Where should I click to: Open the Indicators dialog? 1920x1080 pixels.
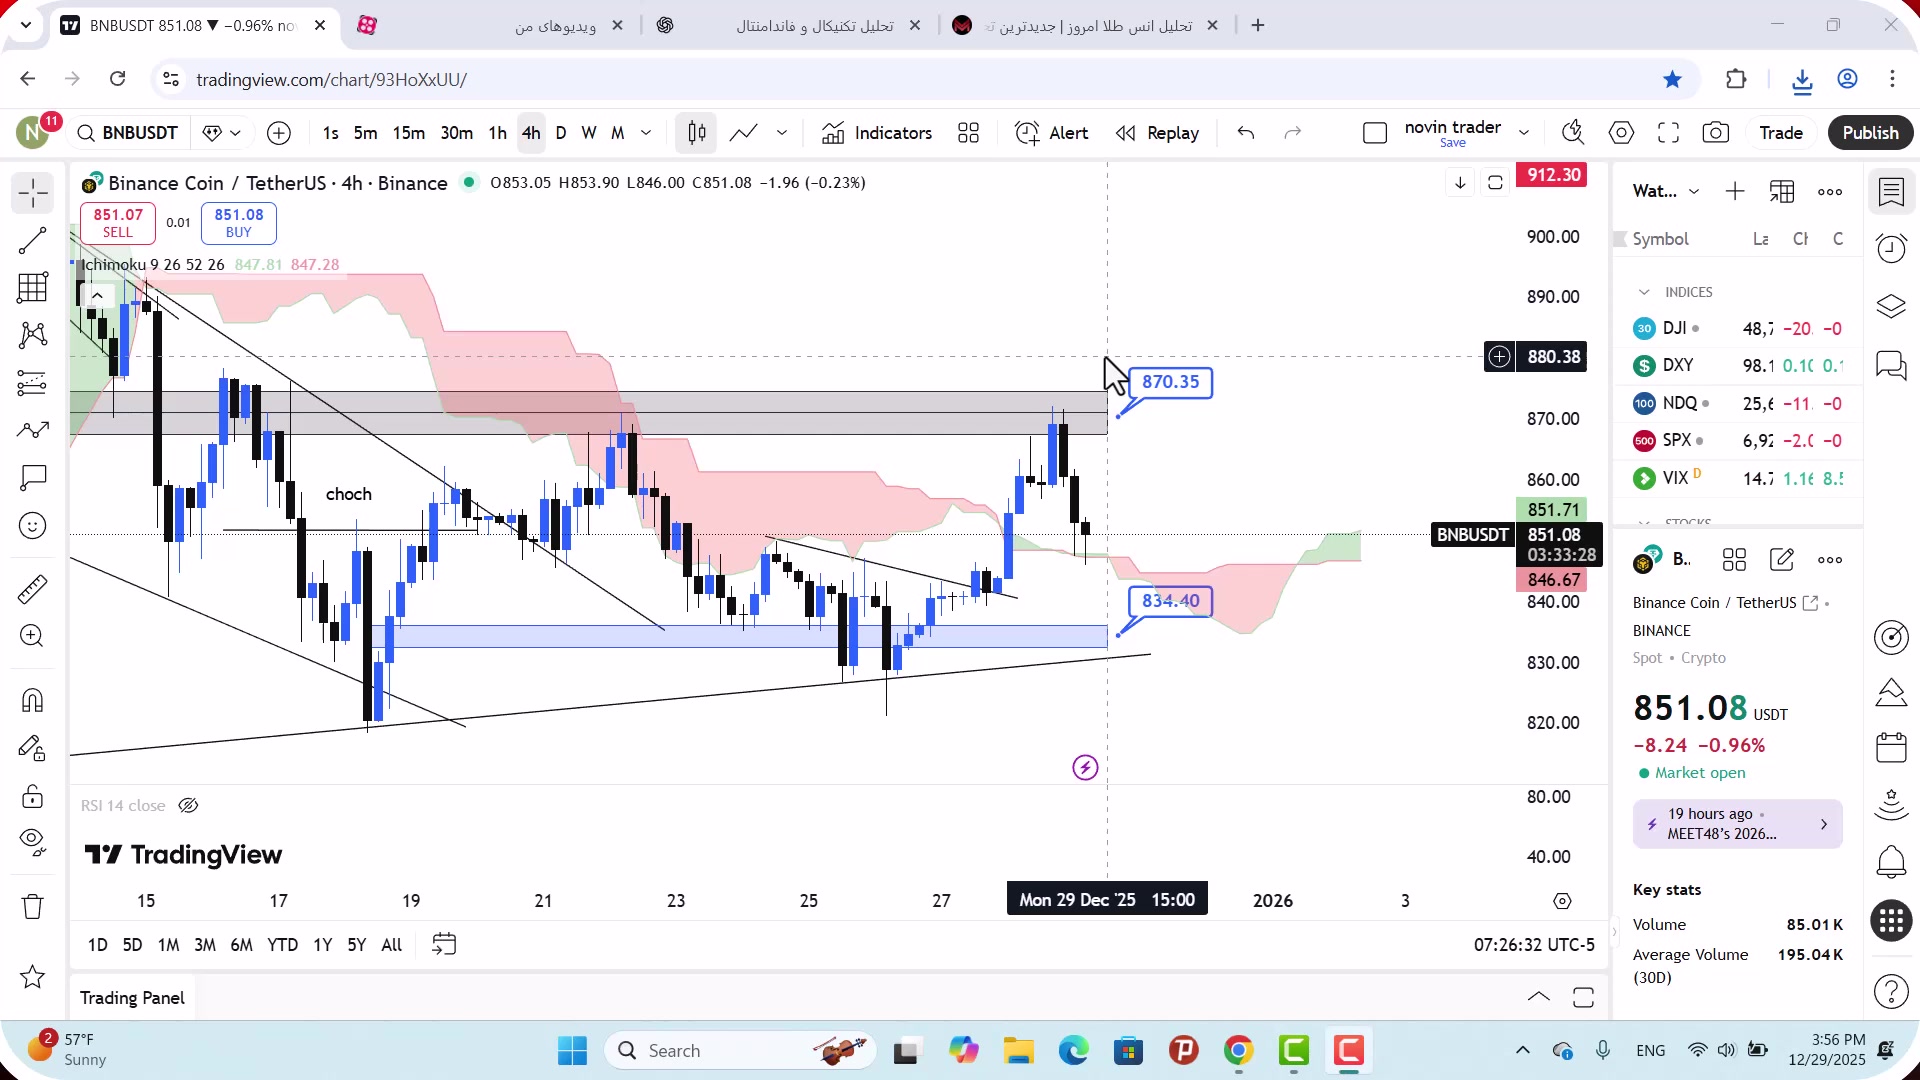877,133
